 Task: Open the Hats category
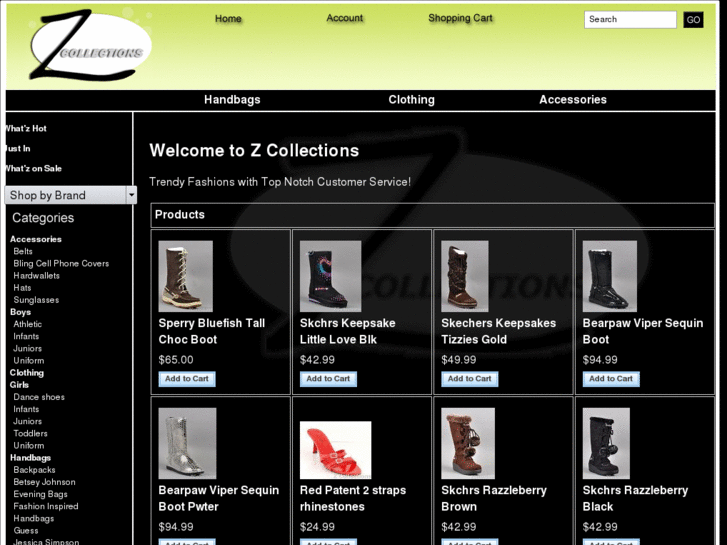click(x=22, y=288)
